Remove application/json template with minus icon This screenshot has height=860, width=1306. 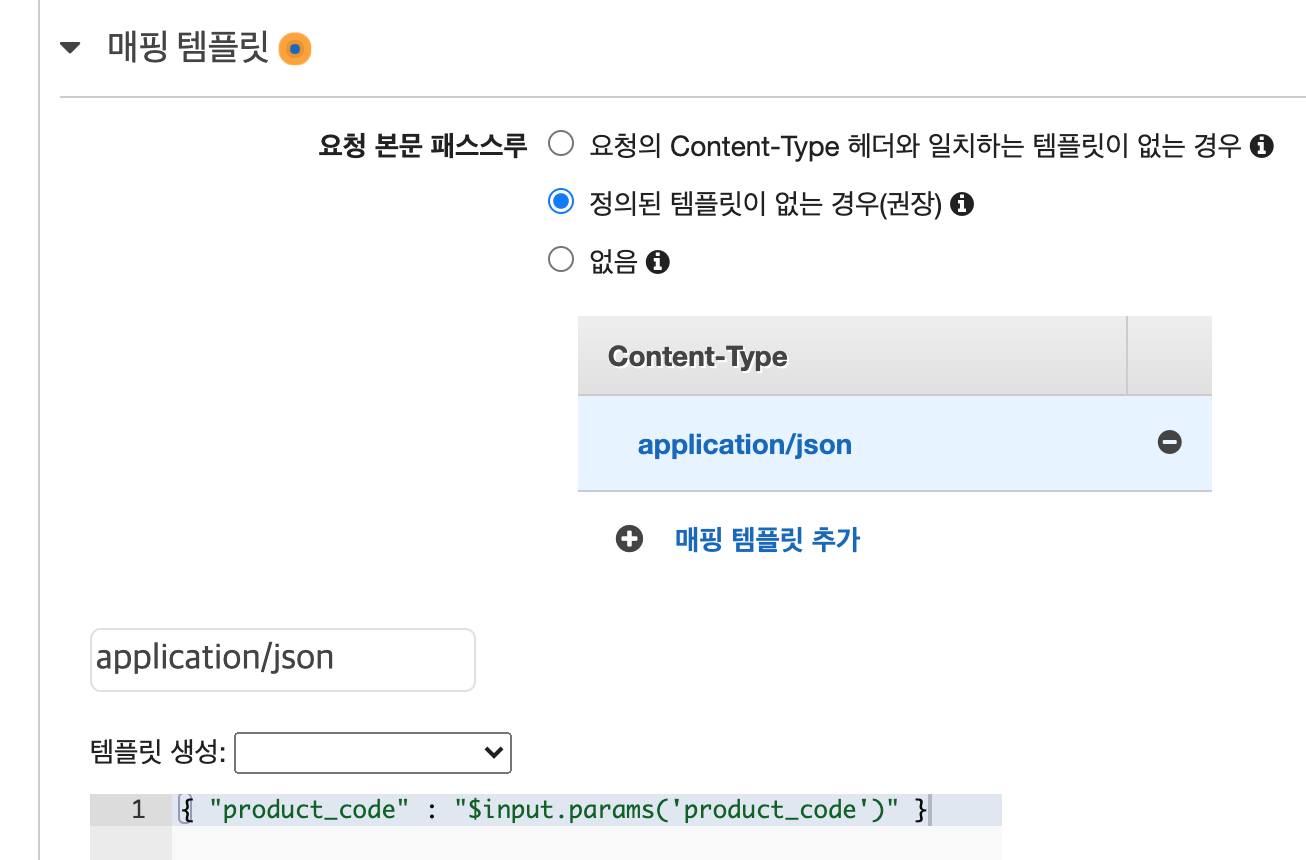1169,442
